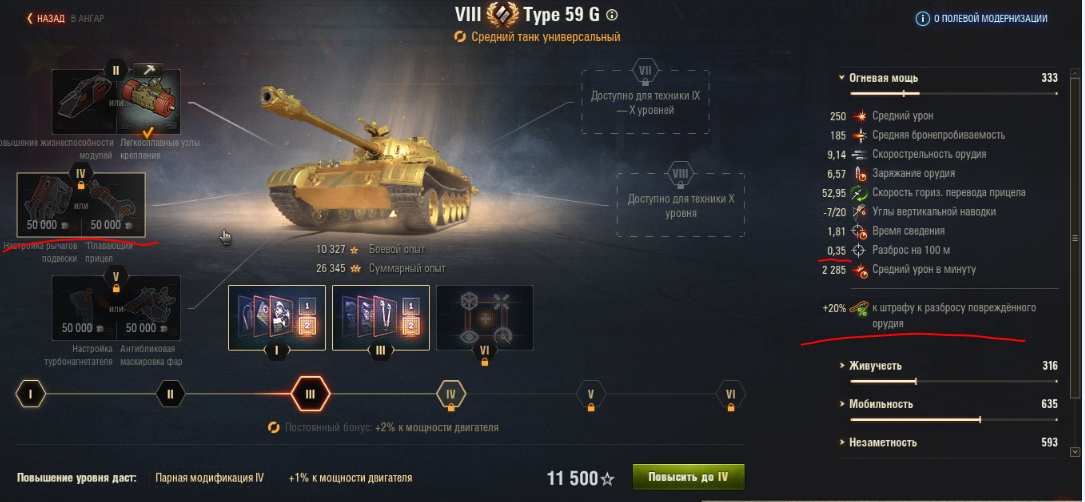Click the locked level VI slot card
Viewport: 1085px width, 502px height.
click(x=484, y=317)
